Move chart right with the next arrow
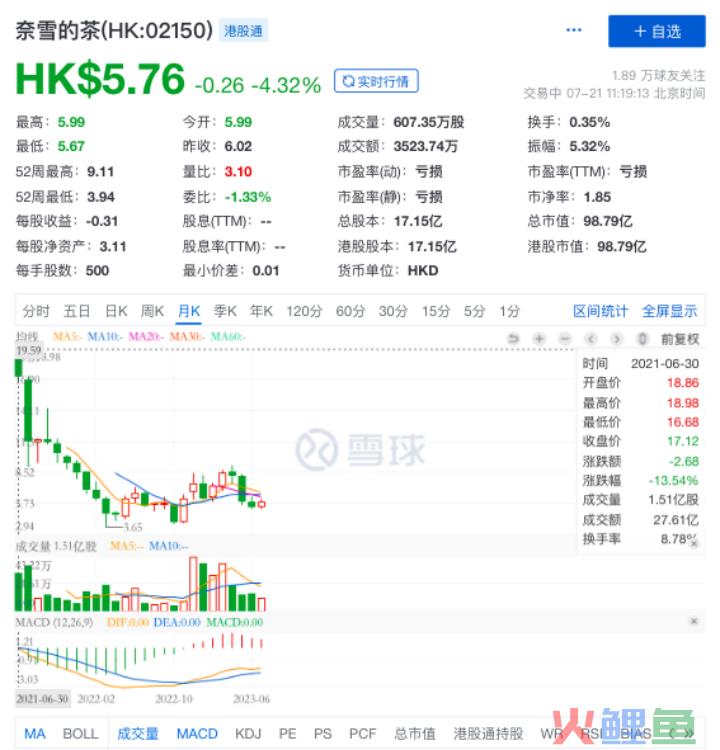720x750 pixels. point(617,339)
